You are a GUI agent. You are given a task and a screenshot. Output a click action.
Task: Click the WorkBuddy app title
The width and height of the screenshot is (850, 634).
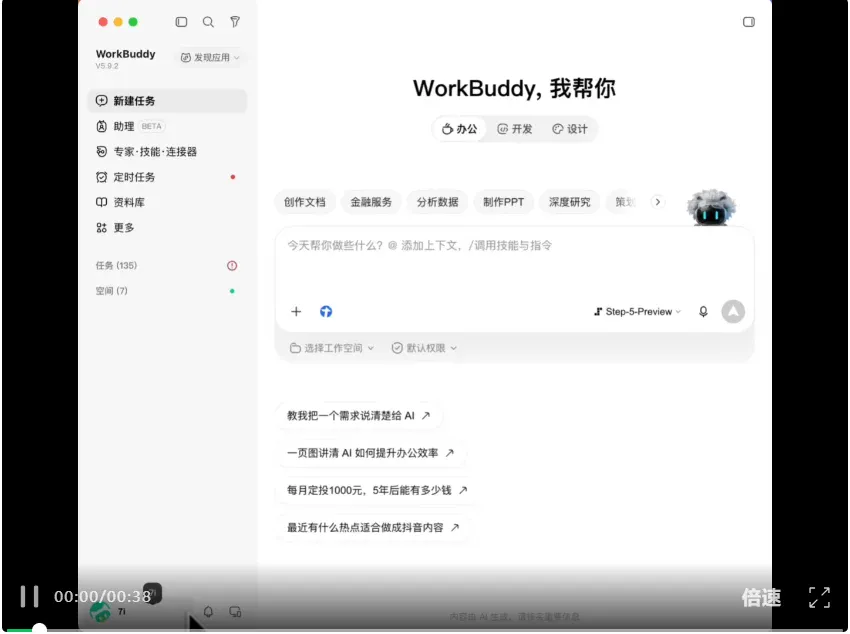point(125,54)
